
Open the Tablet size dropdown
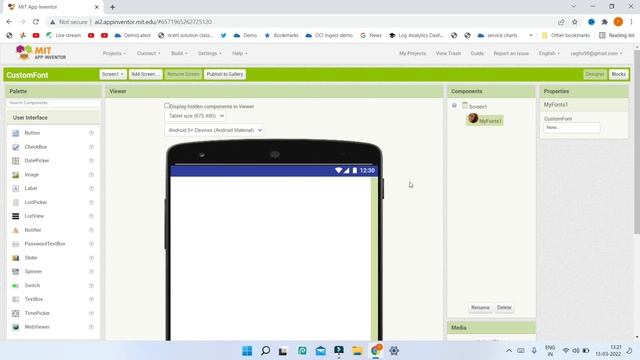pos(196,116)
